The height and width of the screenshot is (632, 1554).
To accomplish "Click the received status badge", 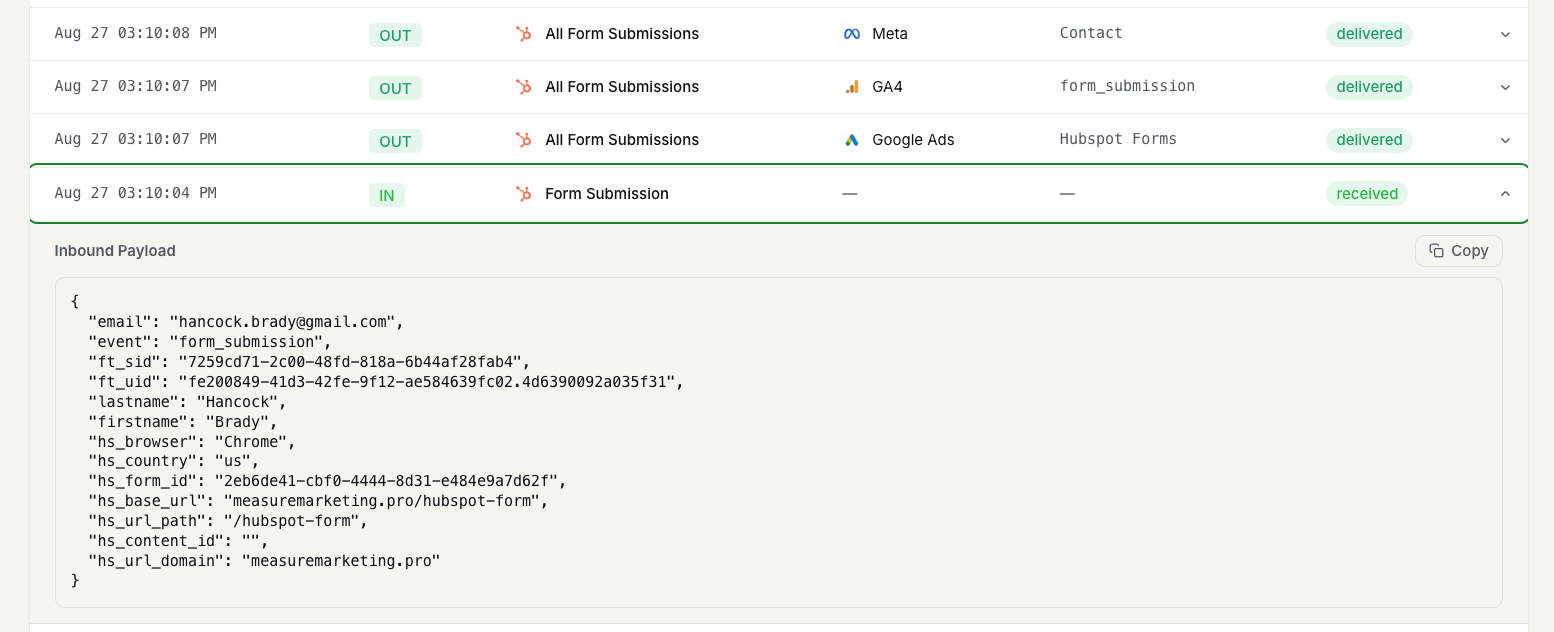I will pos(1367,194).
